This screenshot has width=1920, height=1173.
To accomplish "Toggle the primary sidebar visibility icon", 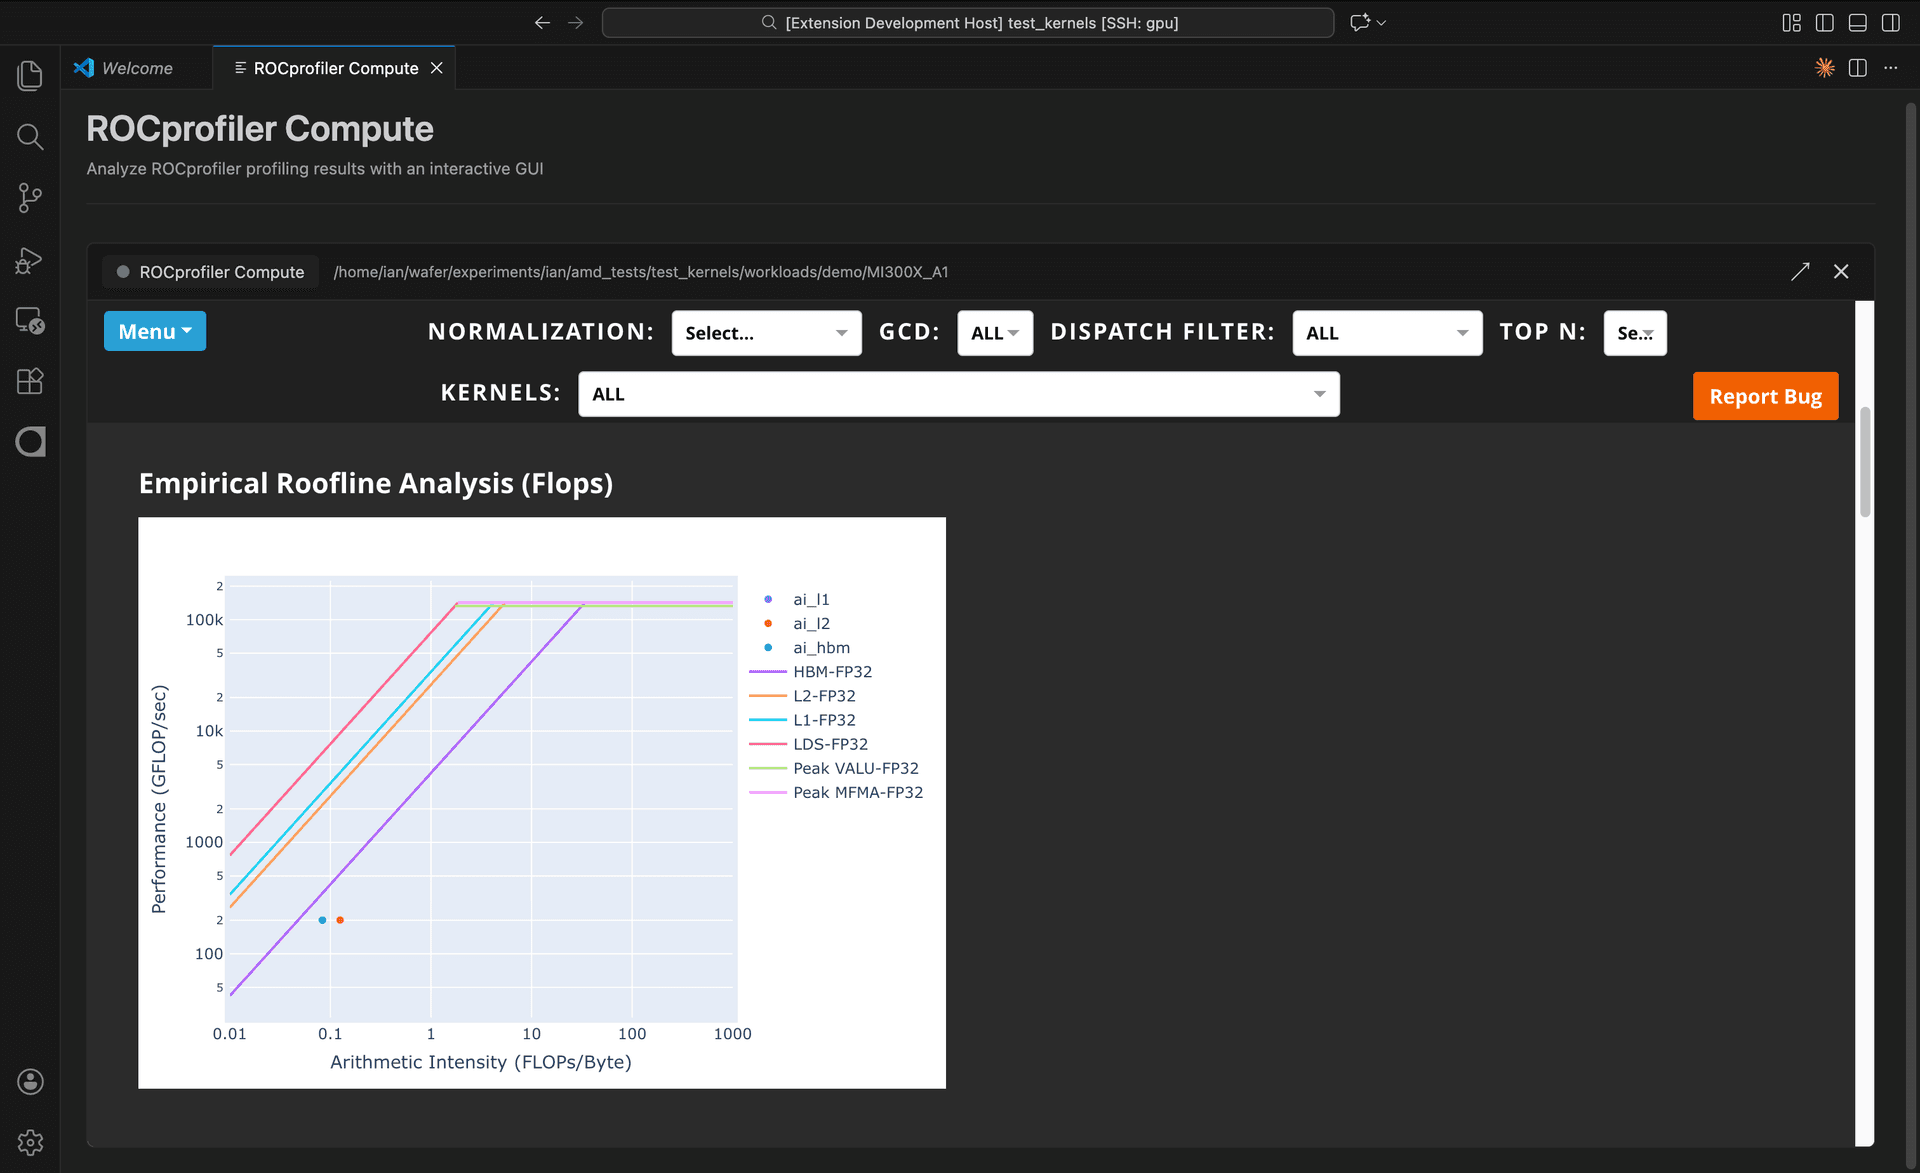I will tap(1823, 22).
